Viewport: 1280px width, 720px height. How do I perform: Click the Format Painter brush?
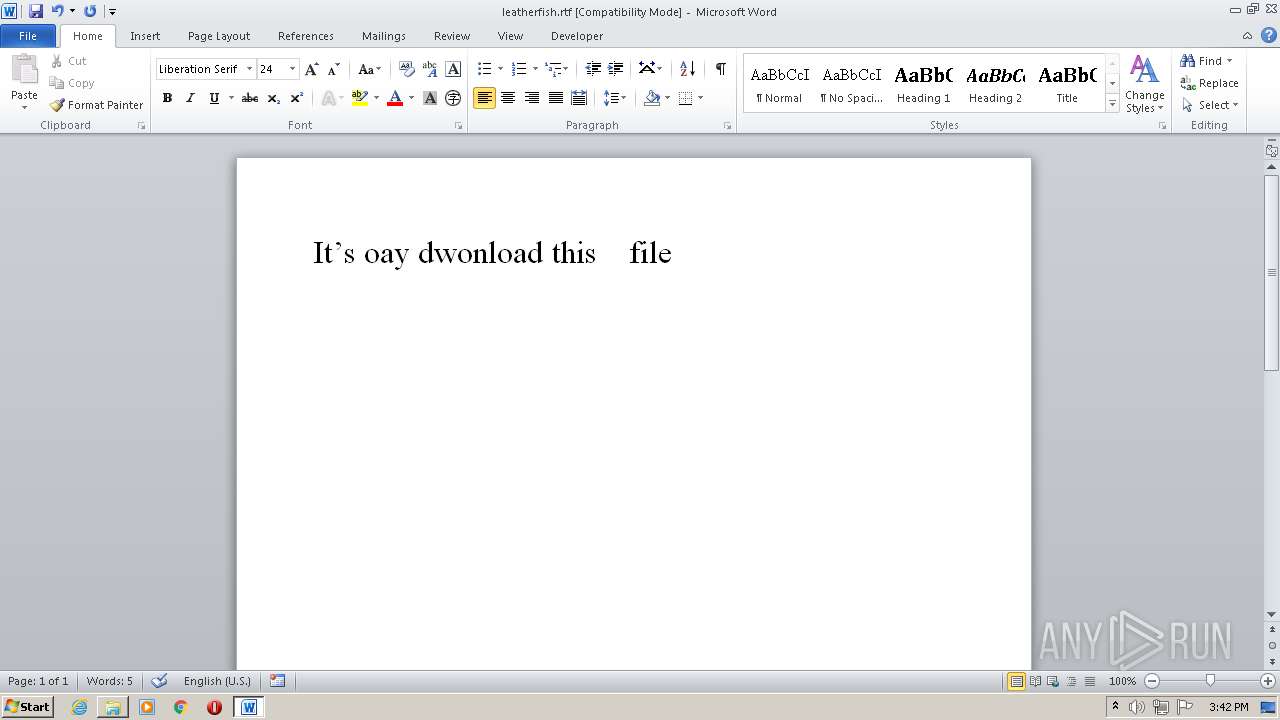[x=96, y=105]
